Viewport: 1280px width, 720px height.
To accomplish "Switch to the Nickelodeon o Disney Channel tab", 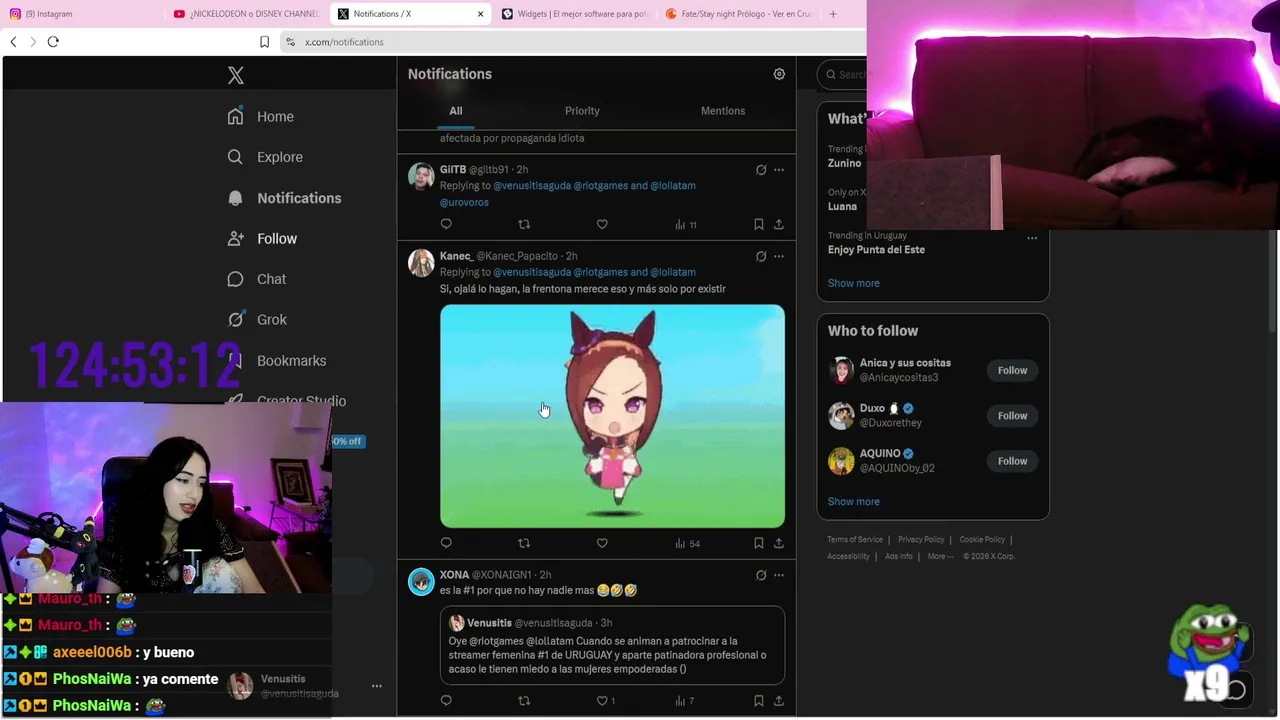I will (245, 14).
